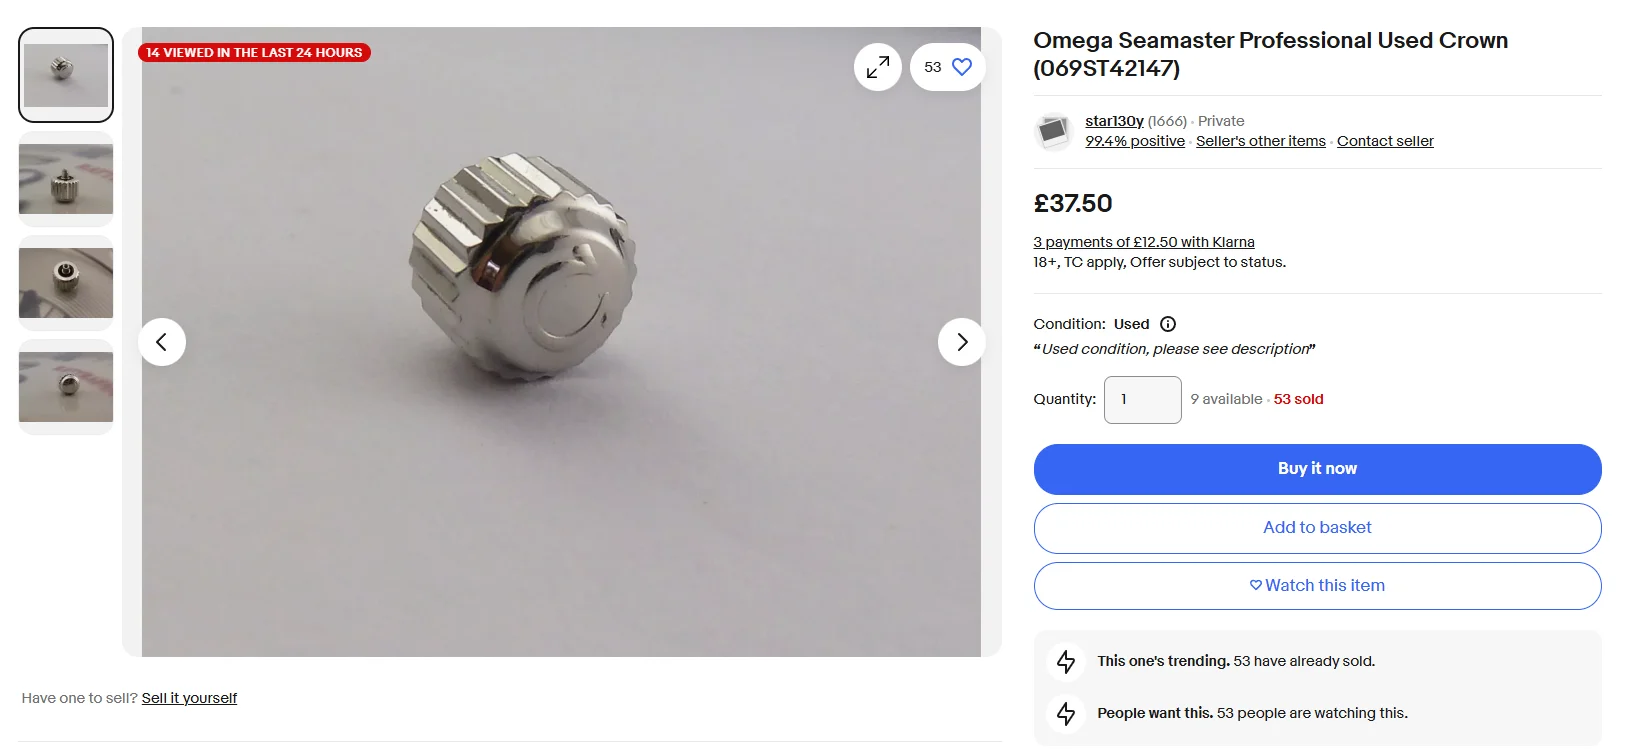Image resolution: width=1636 pixels, height=754 pixels.
Task: Go to the previous product image
Action: pos(162,342)
